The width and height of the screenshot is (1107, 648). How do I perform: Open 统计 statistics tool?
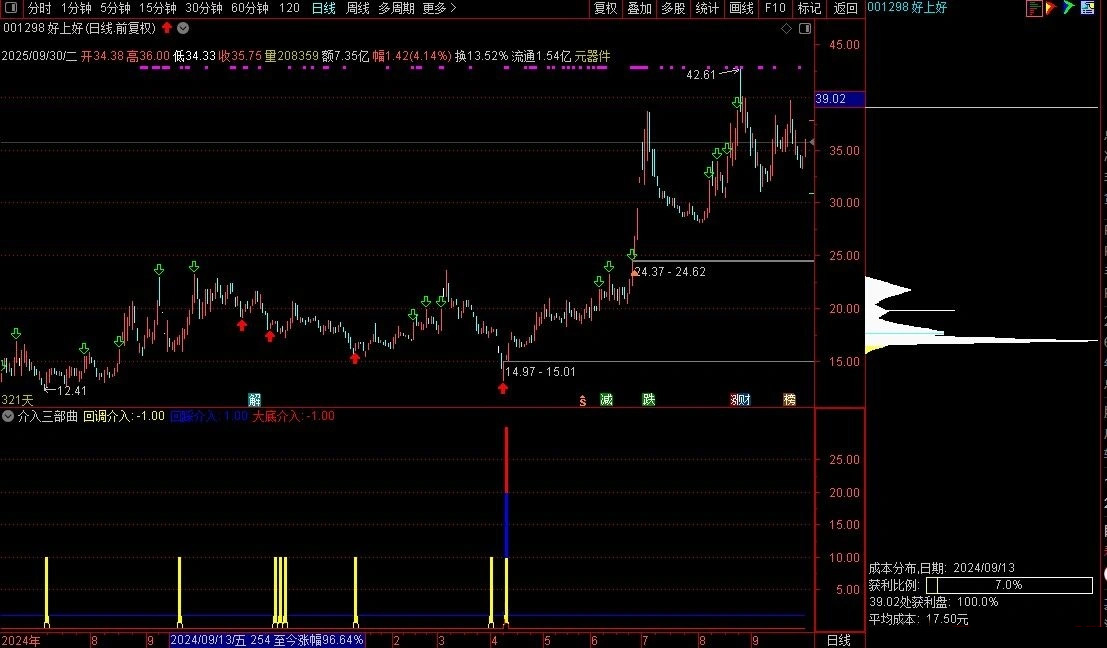[x=707, y=8]
